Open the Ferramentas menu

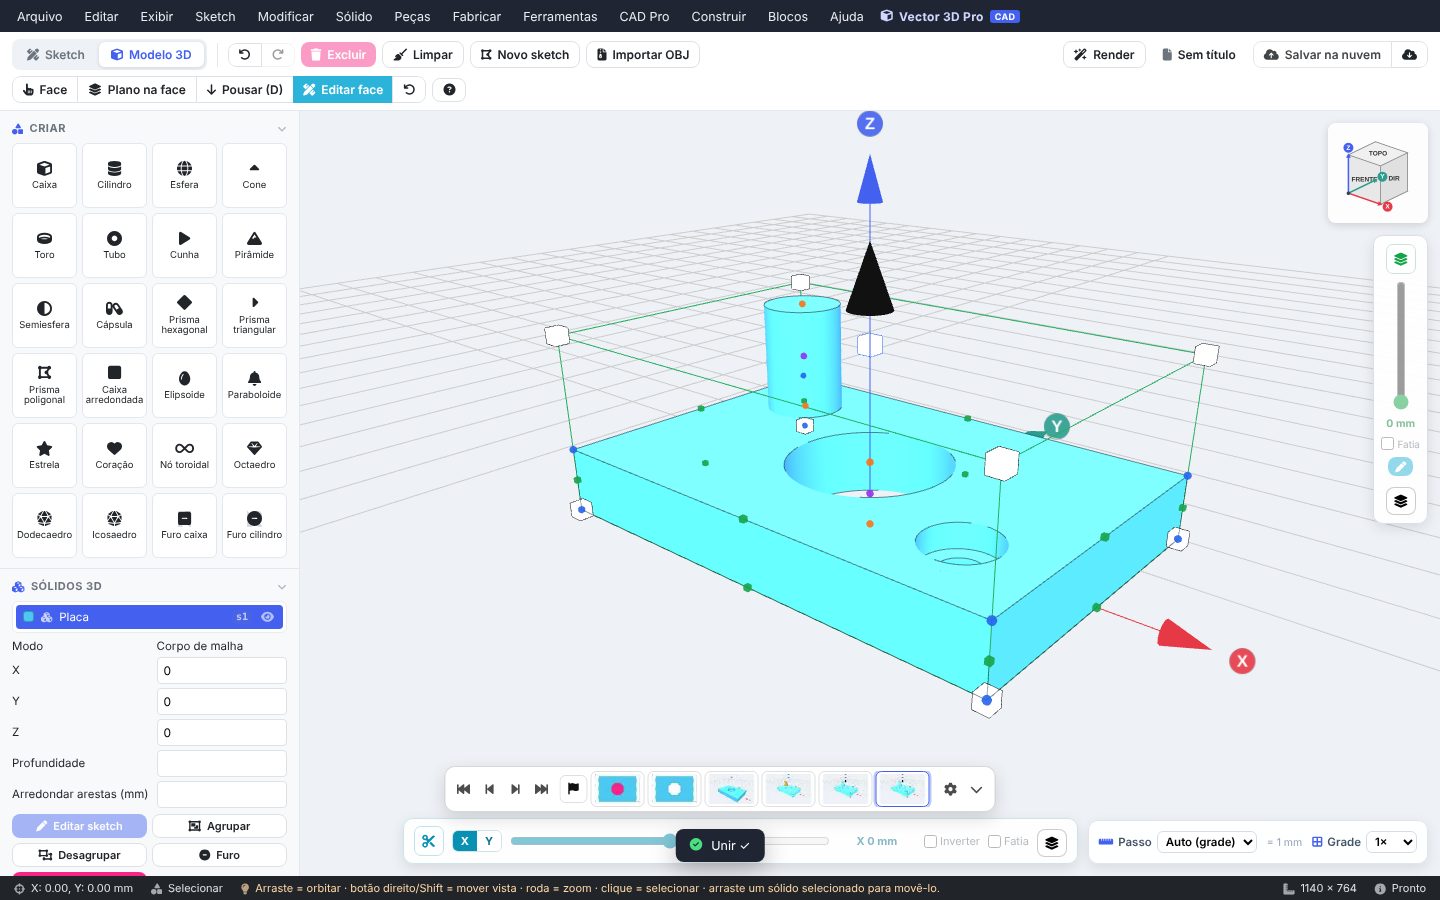(560, 16)
